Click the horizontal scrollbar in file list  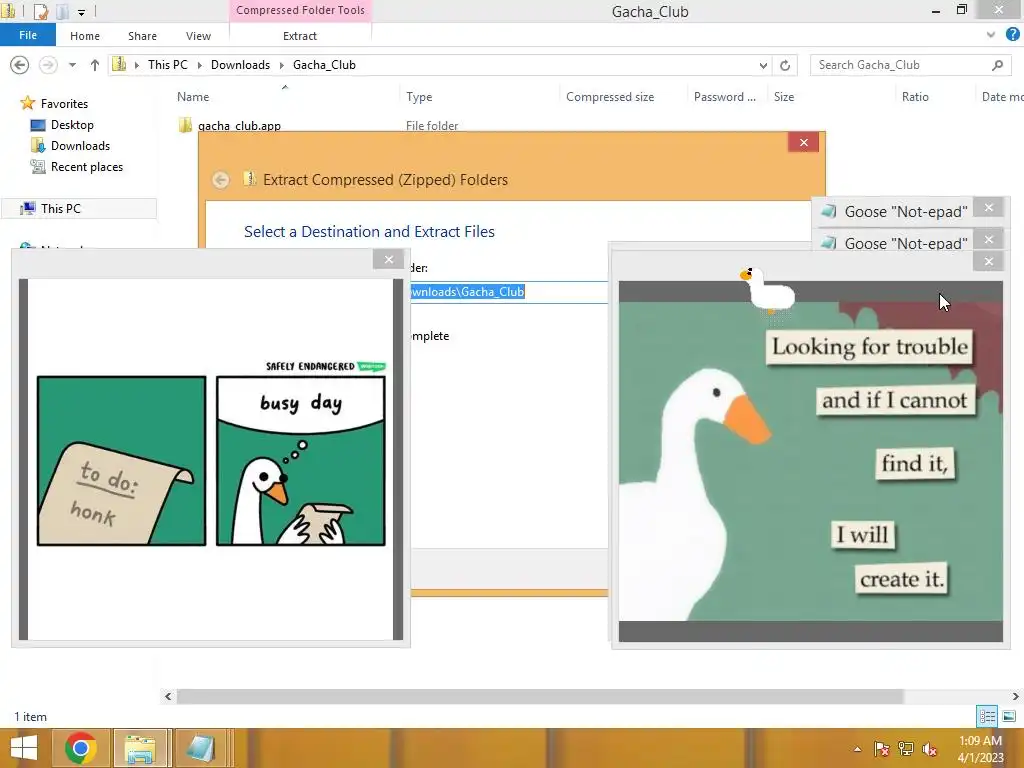point(539,696)
